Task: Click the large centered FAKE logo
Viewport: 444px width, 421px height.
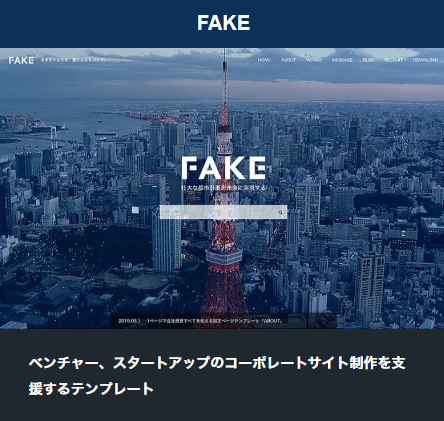Action: click(x=224, y=168)
